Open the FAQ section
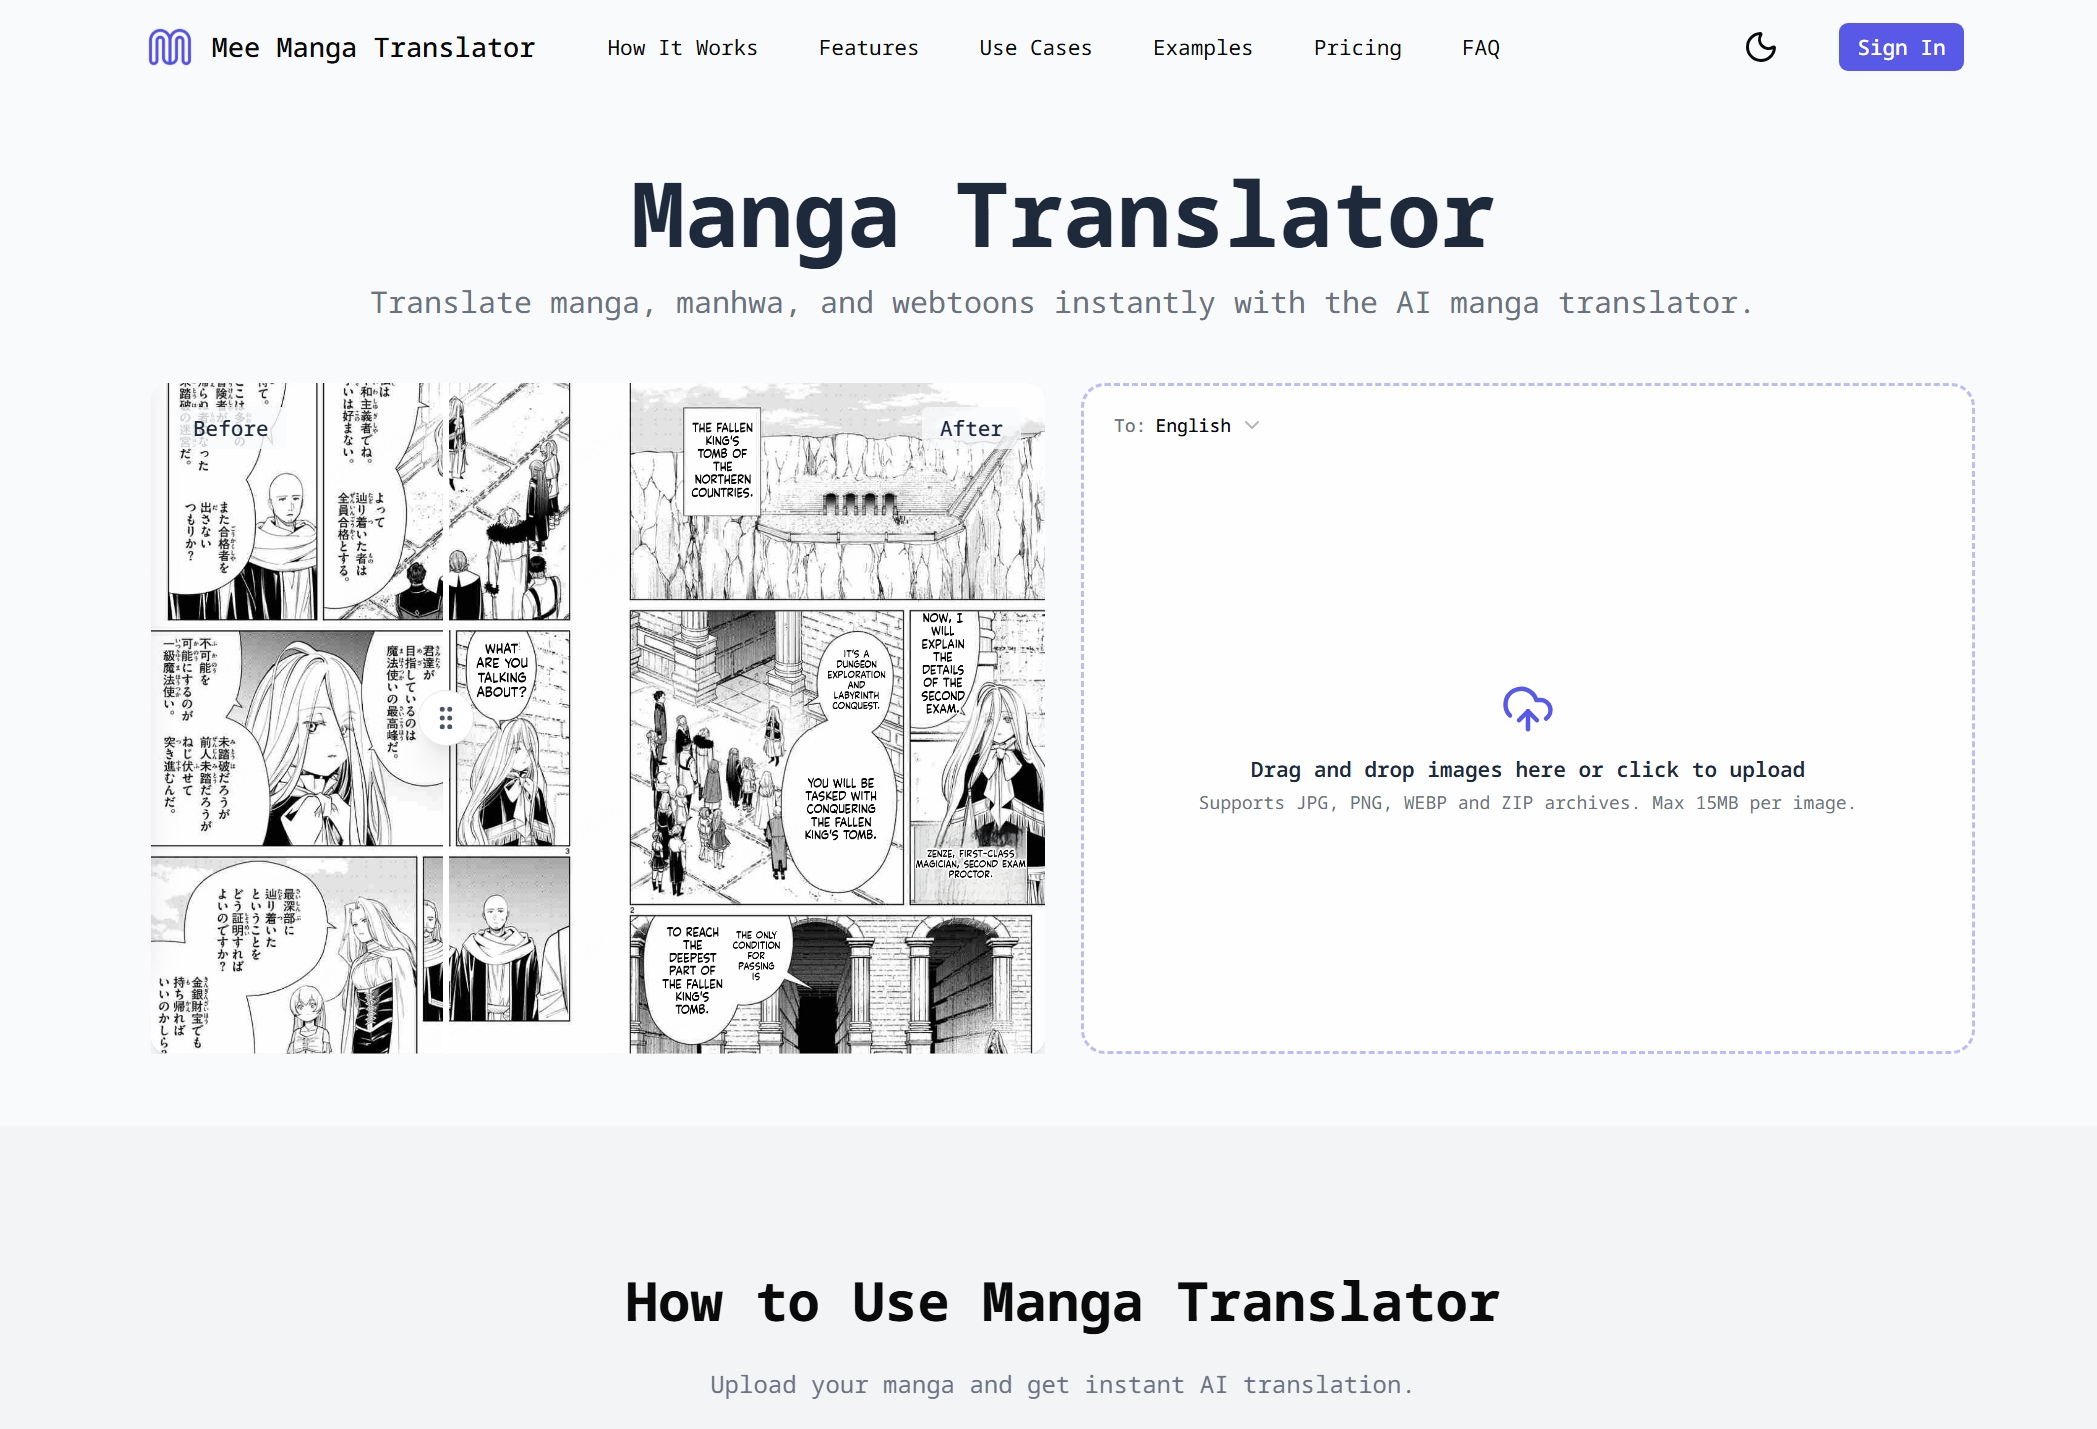Viewport: 2097px width, 1429px height. tap(1480, 48)
